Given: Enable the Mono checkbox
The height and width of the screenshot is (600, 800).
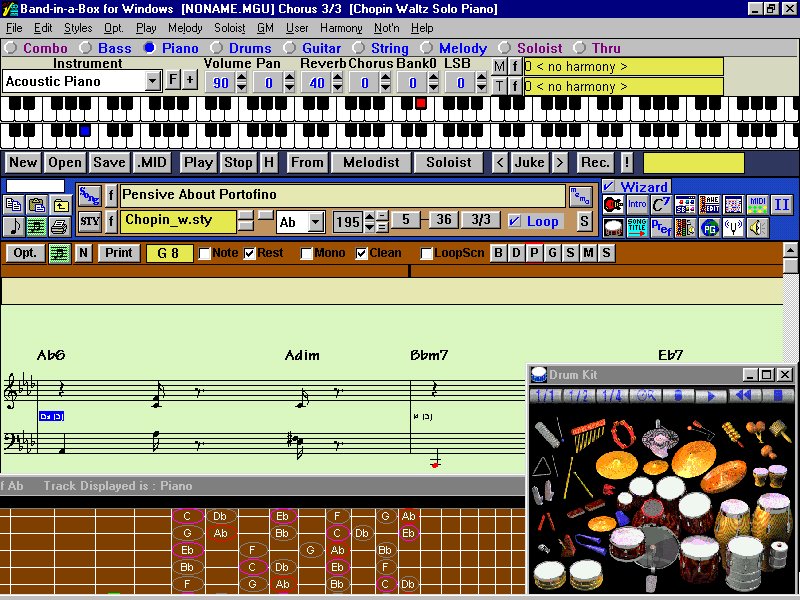Looking at the screenshot, I should point(307,254).
